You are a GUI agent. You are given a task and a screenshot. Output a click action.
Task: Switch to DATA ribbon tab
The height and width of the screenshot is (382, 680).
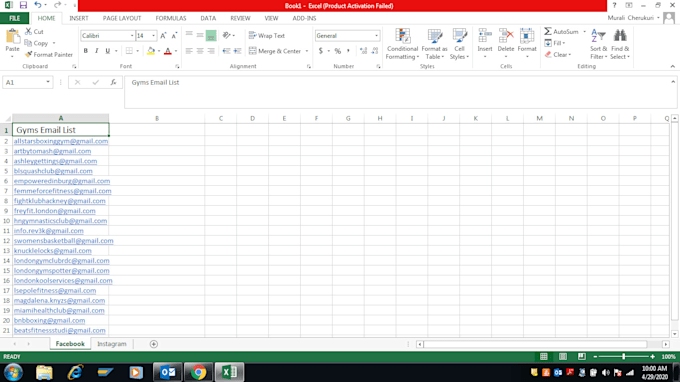[208, 18]
